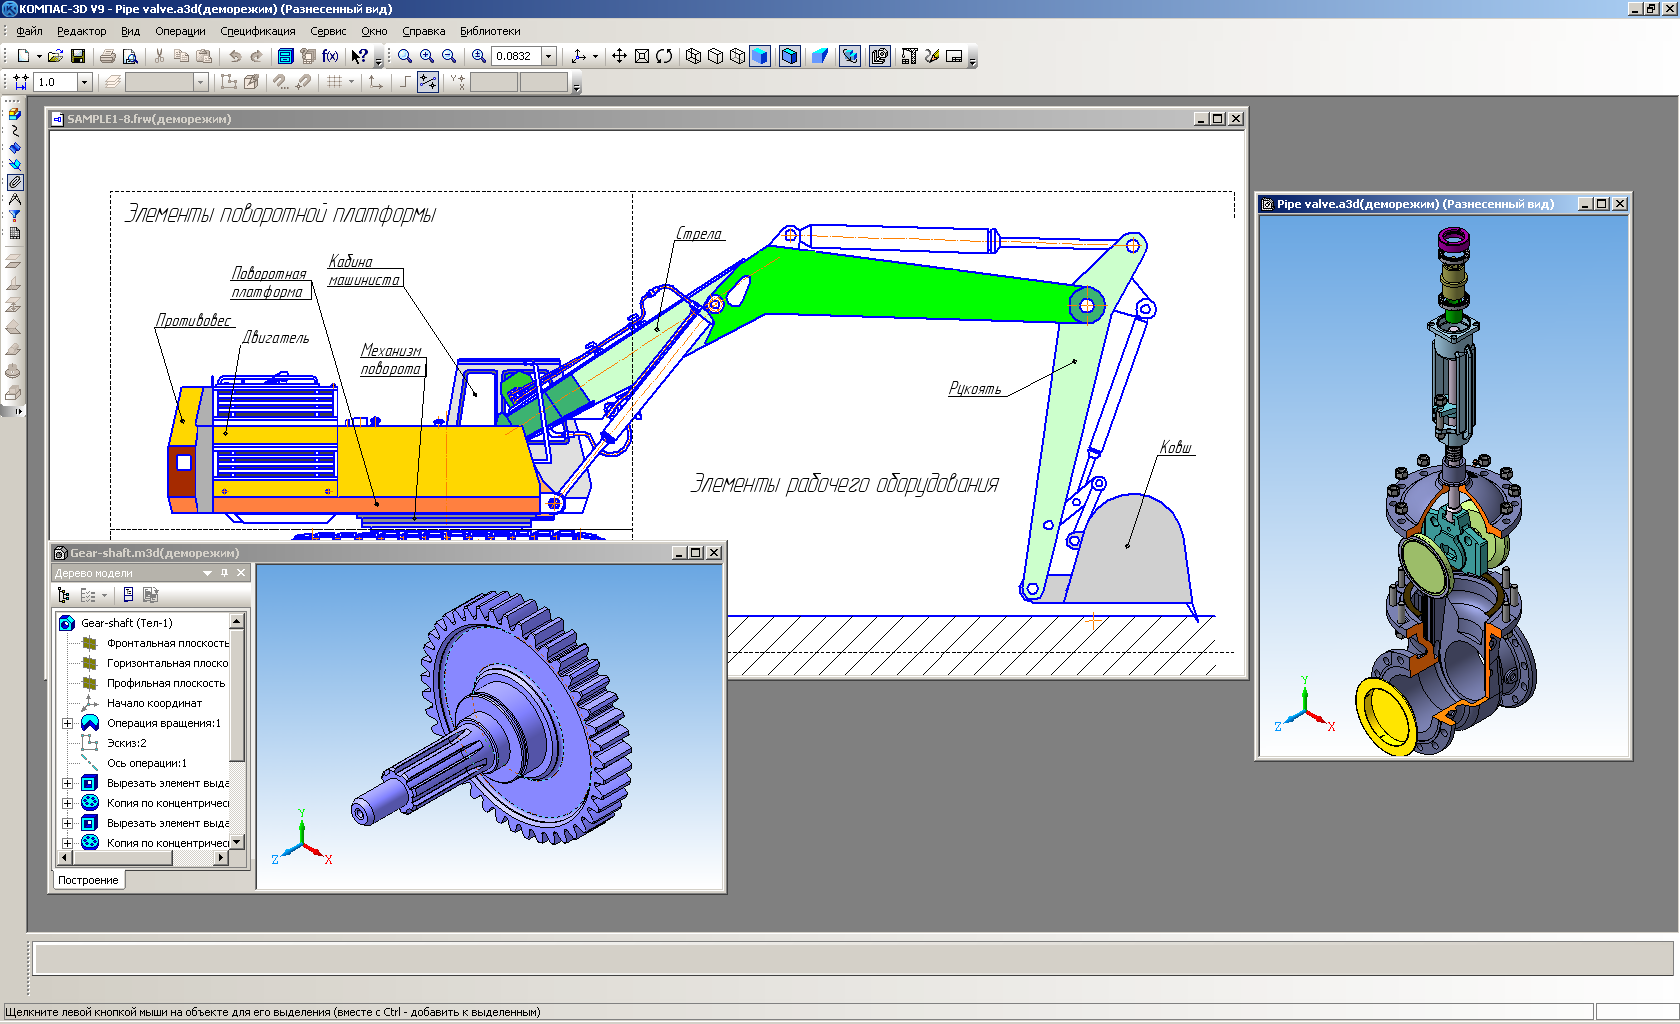The image size is (1680, 1024).
Task: Select the Rotate view tool
Action: point(664,56)
